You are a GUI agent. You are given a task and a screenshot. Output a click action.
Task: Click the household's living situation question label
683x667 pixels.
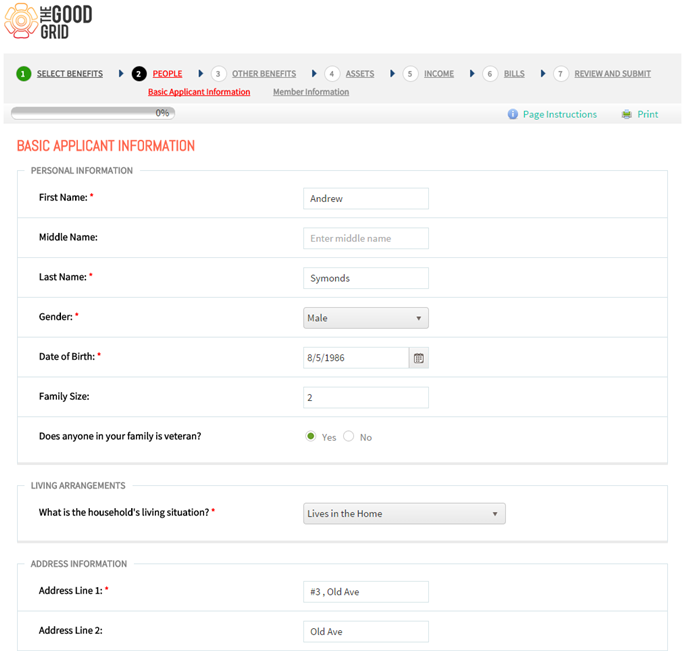[x=124, y=512]
